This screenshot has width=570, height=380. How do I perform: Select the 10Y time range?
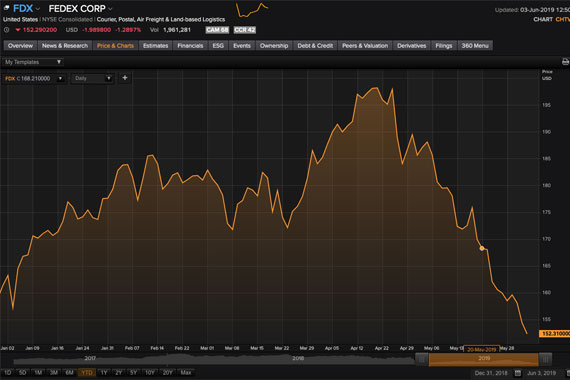[x=150, y=373]
